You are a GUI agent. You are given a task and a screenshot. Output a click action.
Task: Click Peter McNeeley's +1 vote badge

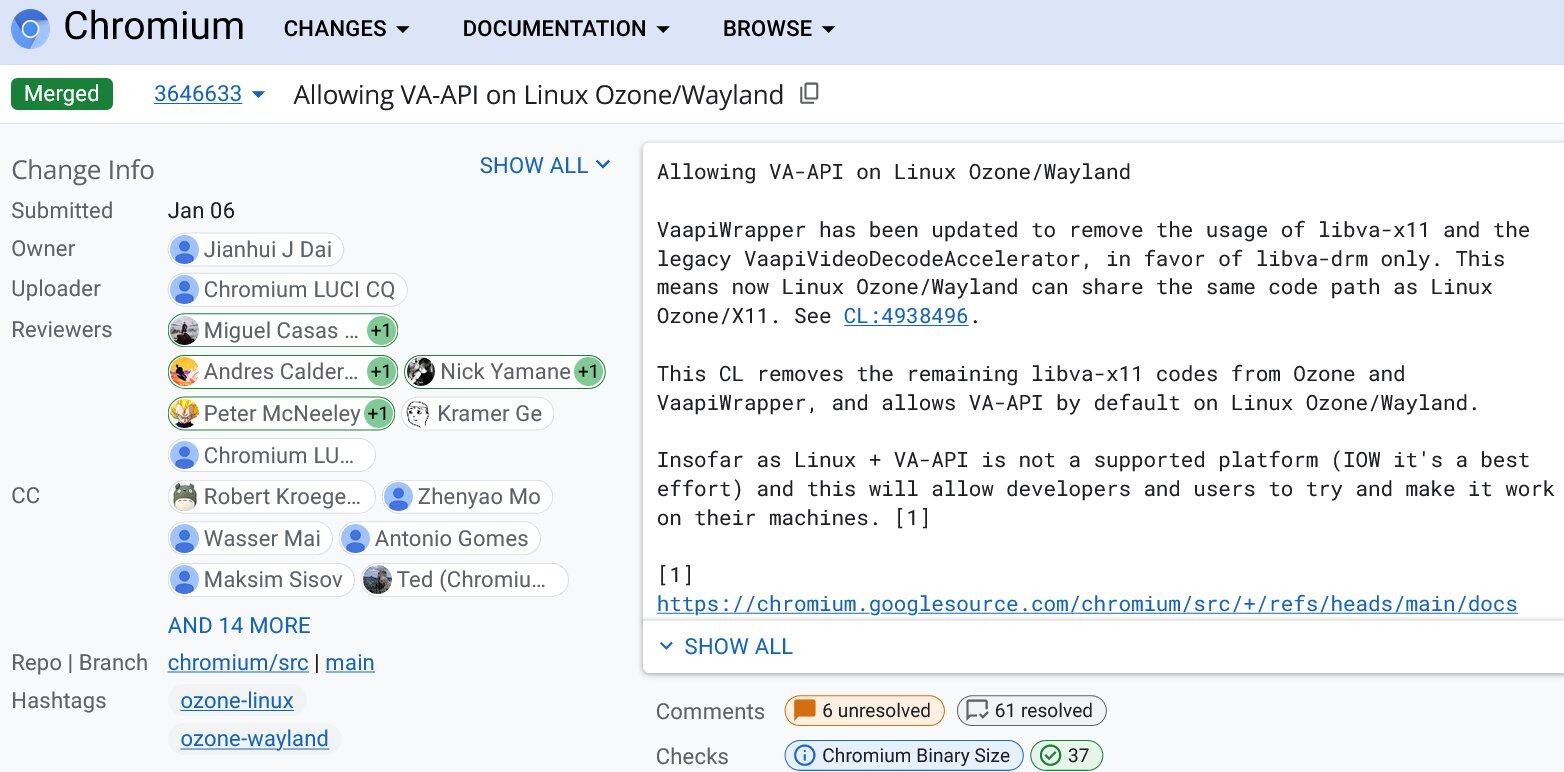(377, 413)
